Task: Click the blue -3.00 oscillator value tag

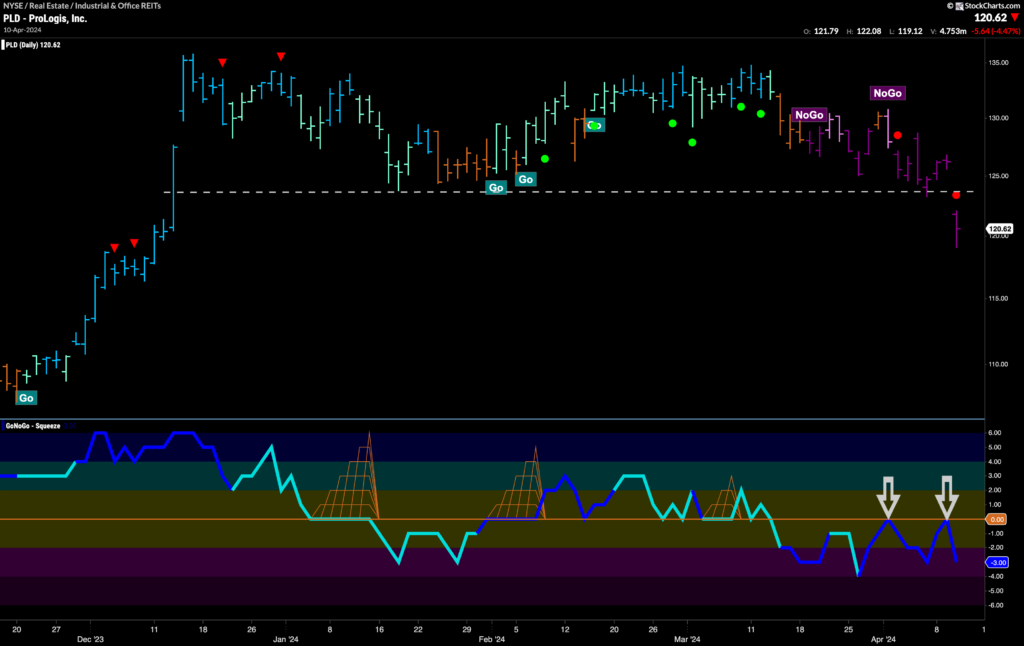Action: (995, 562)
